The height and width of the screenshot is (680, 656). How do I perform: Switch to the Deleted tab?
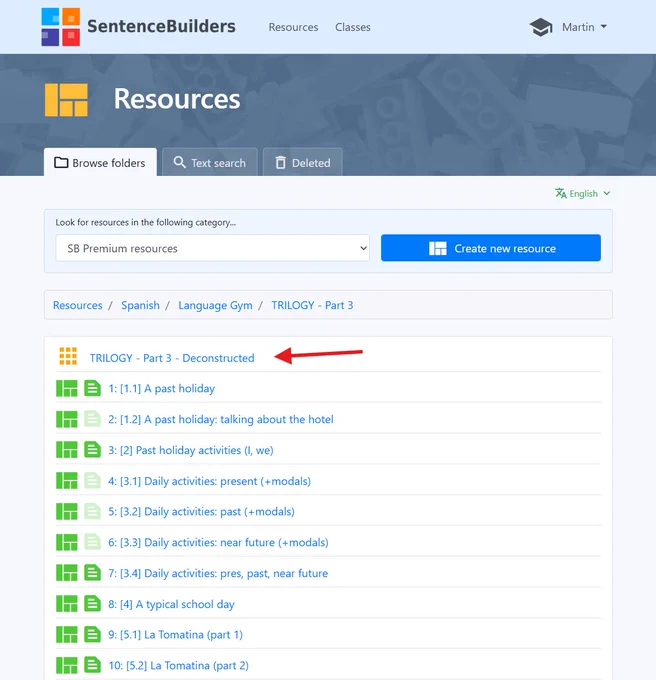(x=303, y=163)
